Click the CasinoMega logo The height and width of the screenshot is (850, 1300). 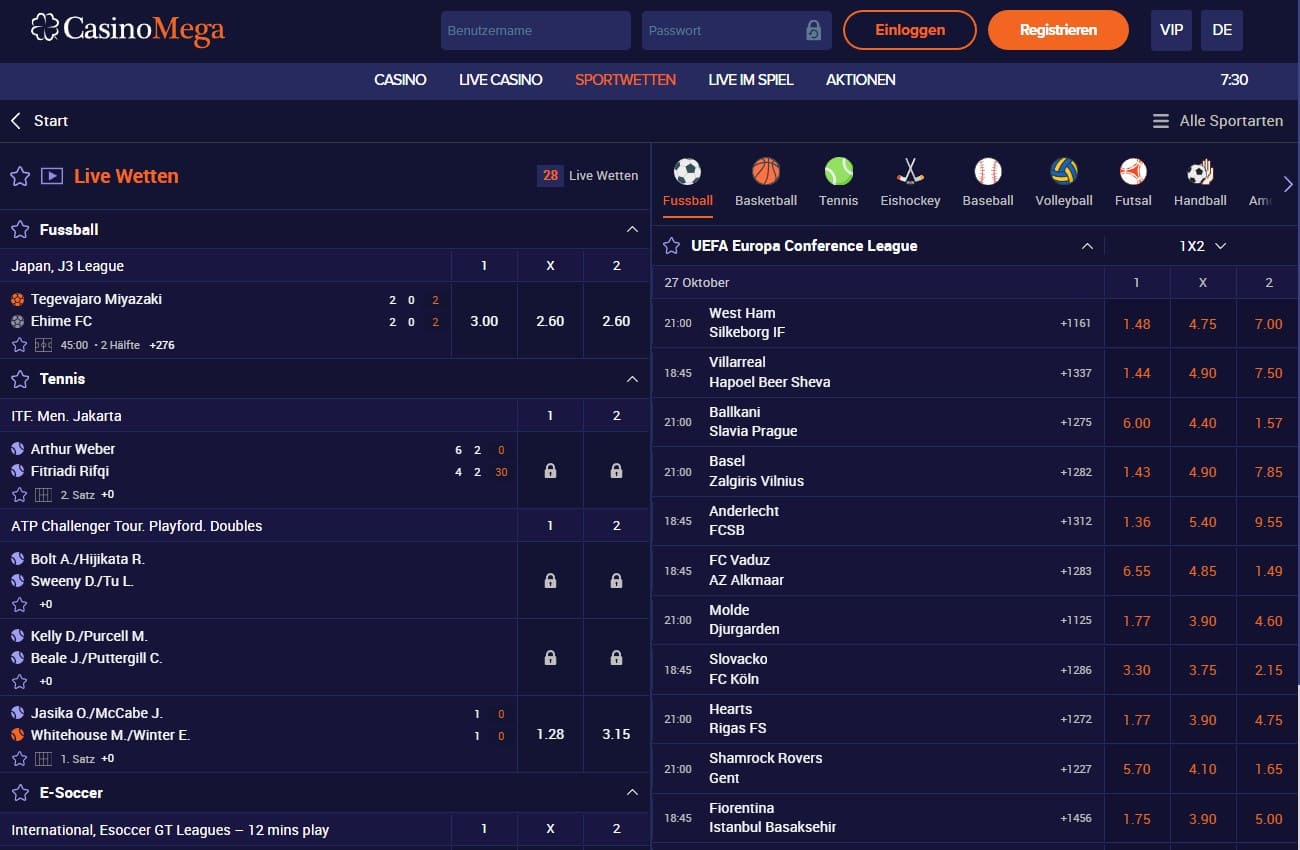[x=128, y=29]
